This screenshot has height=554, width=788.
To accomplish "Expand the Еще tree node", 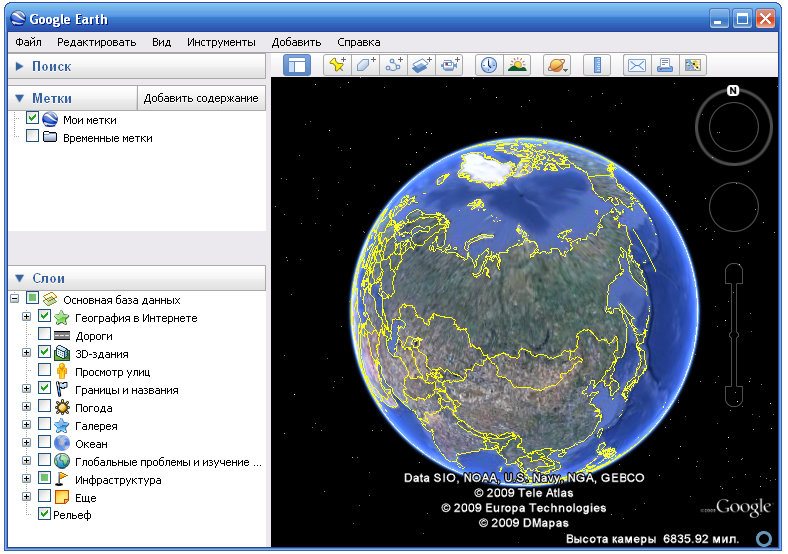I will coord(27,497).
